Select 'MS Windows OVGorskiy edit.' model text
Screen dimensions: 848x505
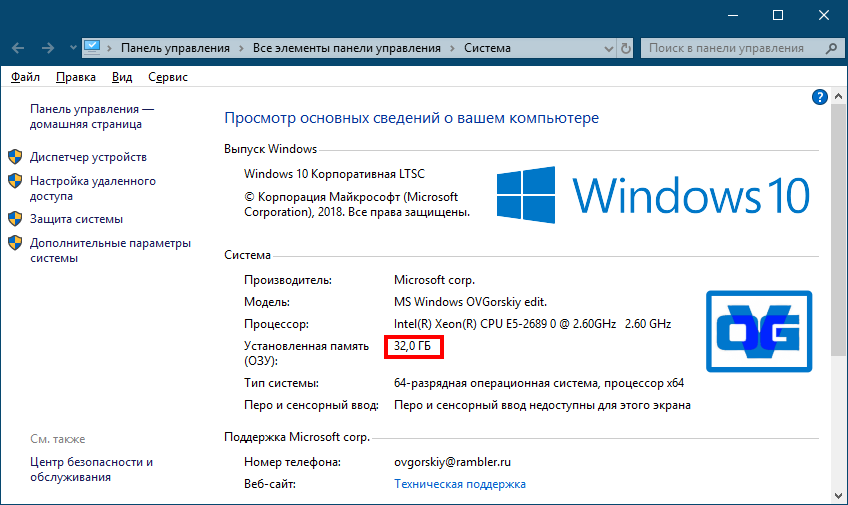[471, 302]
